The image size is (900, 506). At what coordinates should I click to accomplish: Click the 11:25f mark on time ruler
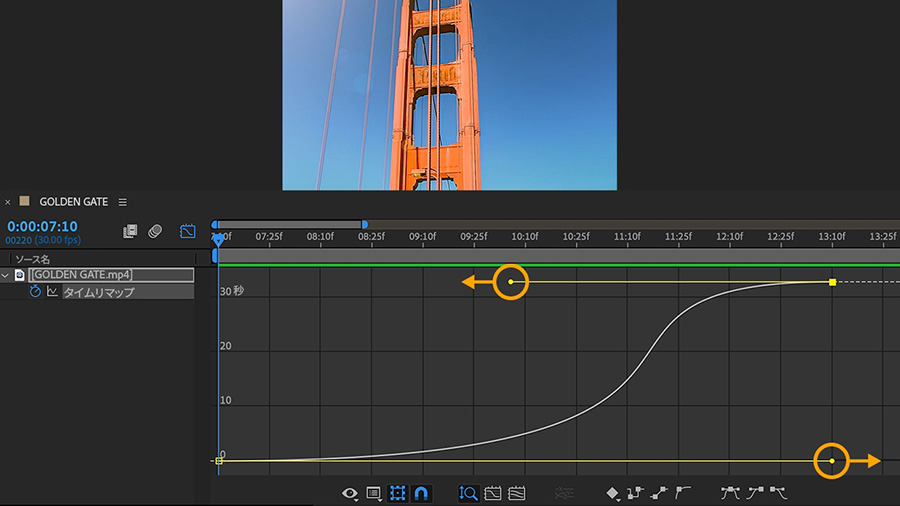point(678,236)
